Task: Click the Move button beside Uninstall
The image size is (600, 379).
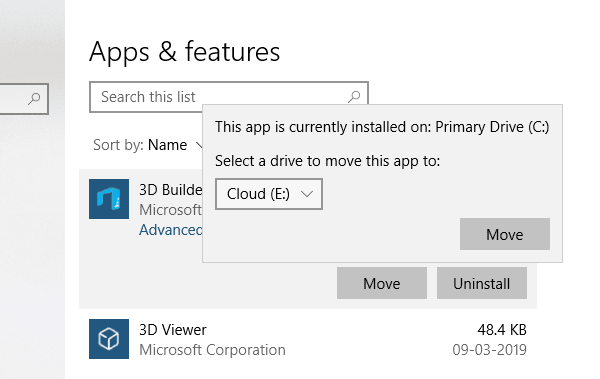Action: point(382,283)
